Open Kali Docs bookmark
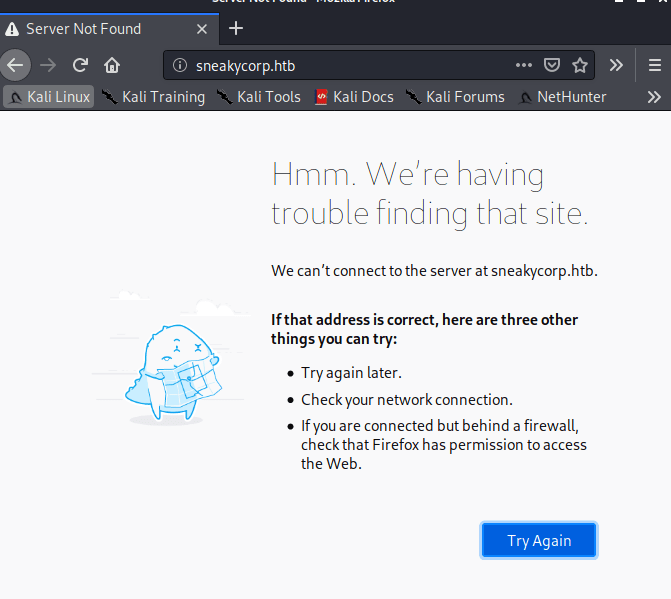 click(x=354, y=97)
